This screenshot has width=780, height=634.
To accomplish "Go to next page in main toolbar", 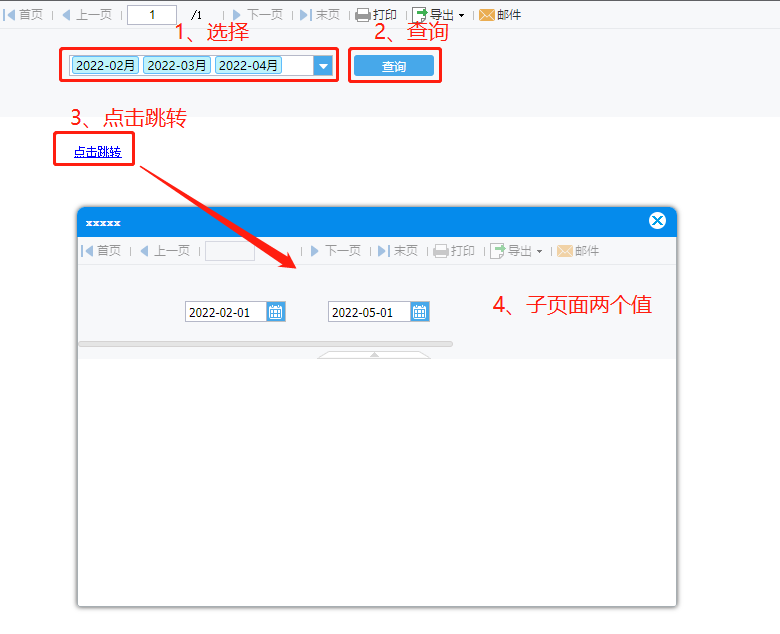I will pyautogui.click(x=258, y=15).
